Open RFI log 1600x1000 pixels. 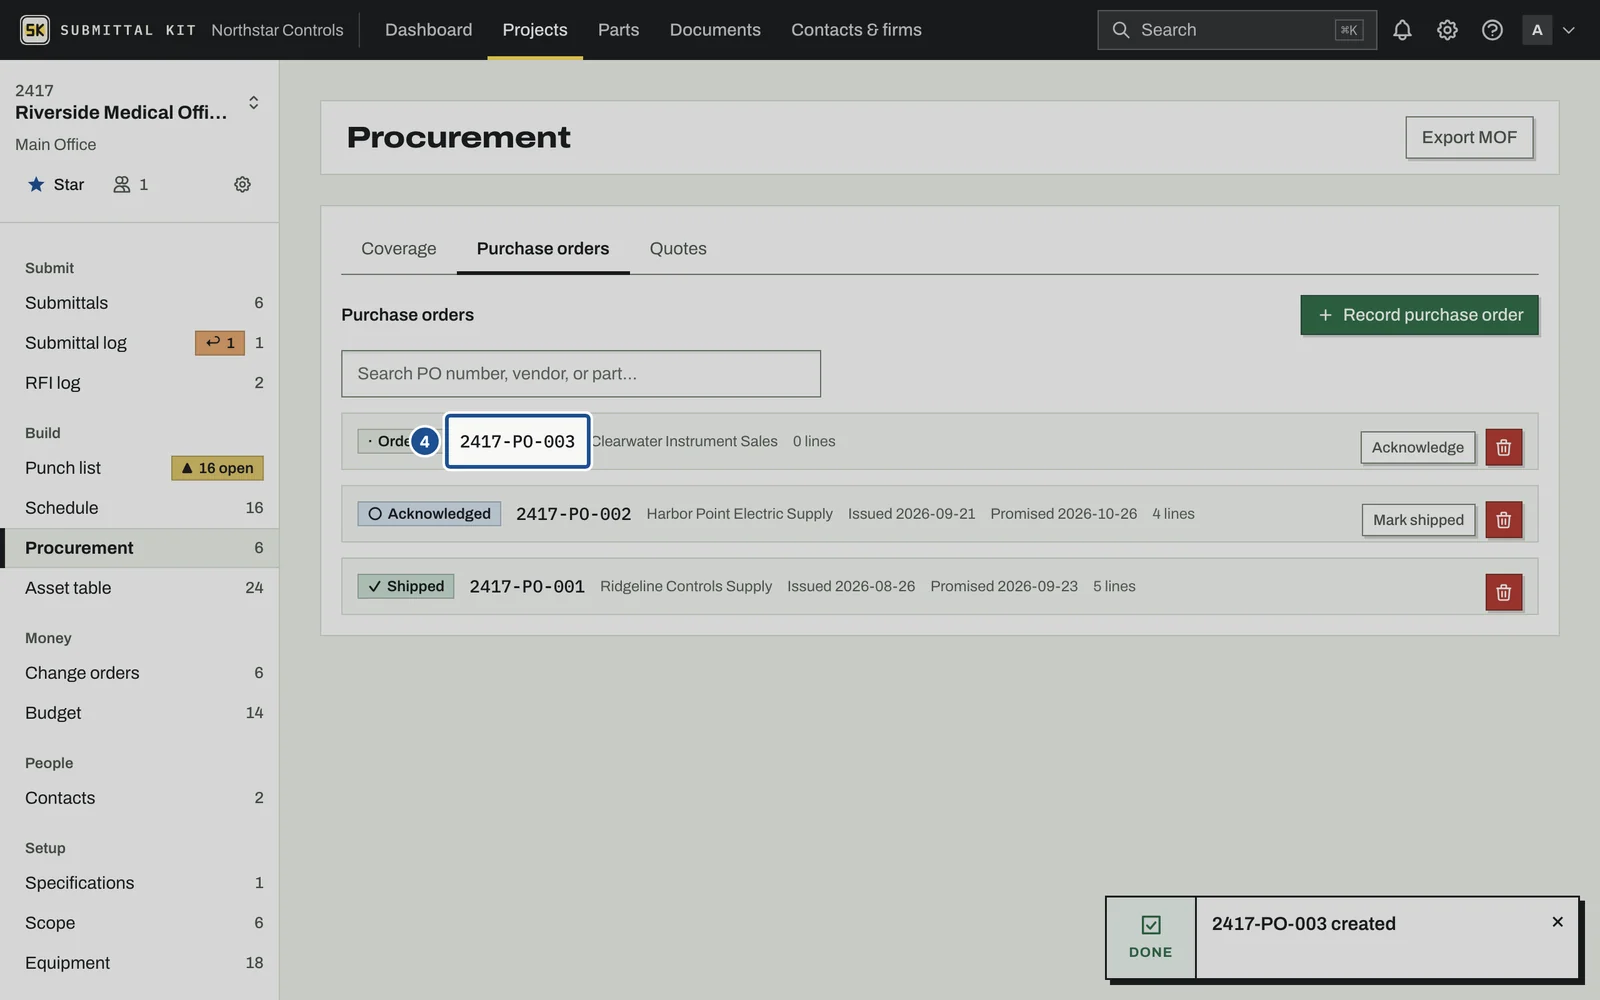click(x=140, y=383)
